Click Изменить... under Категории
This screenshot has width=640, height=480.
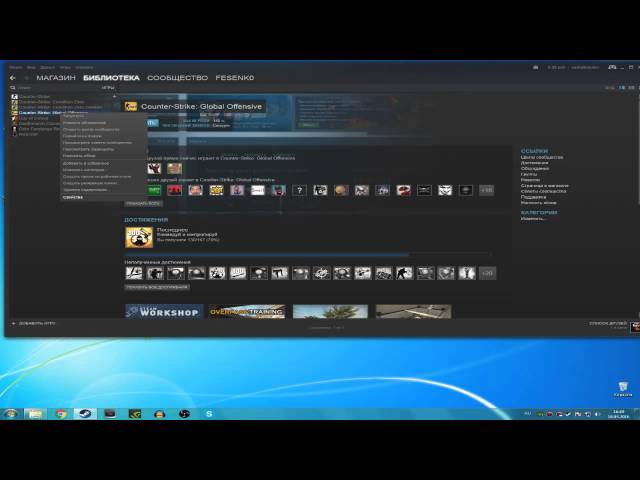point(533,219)
